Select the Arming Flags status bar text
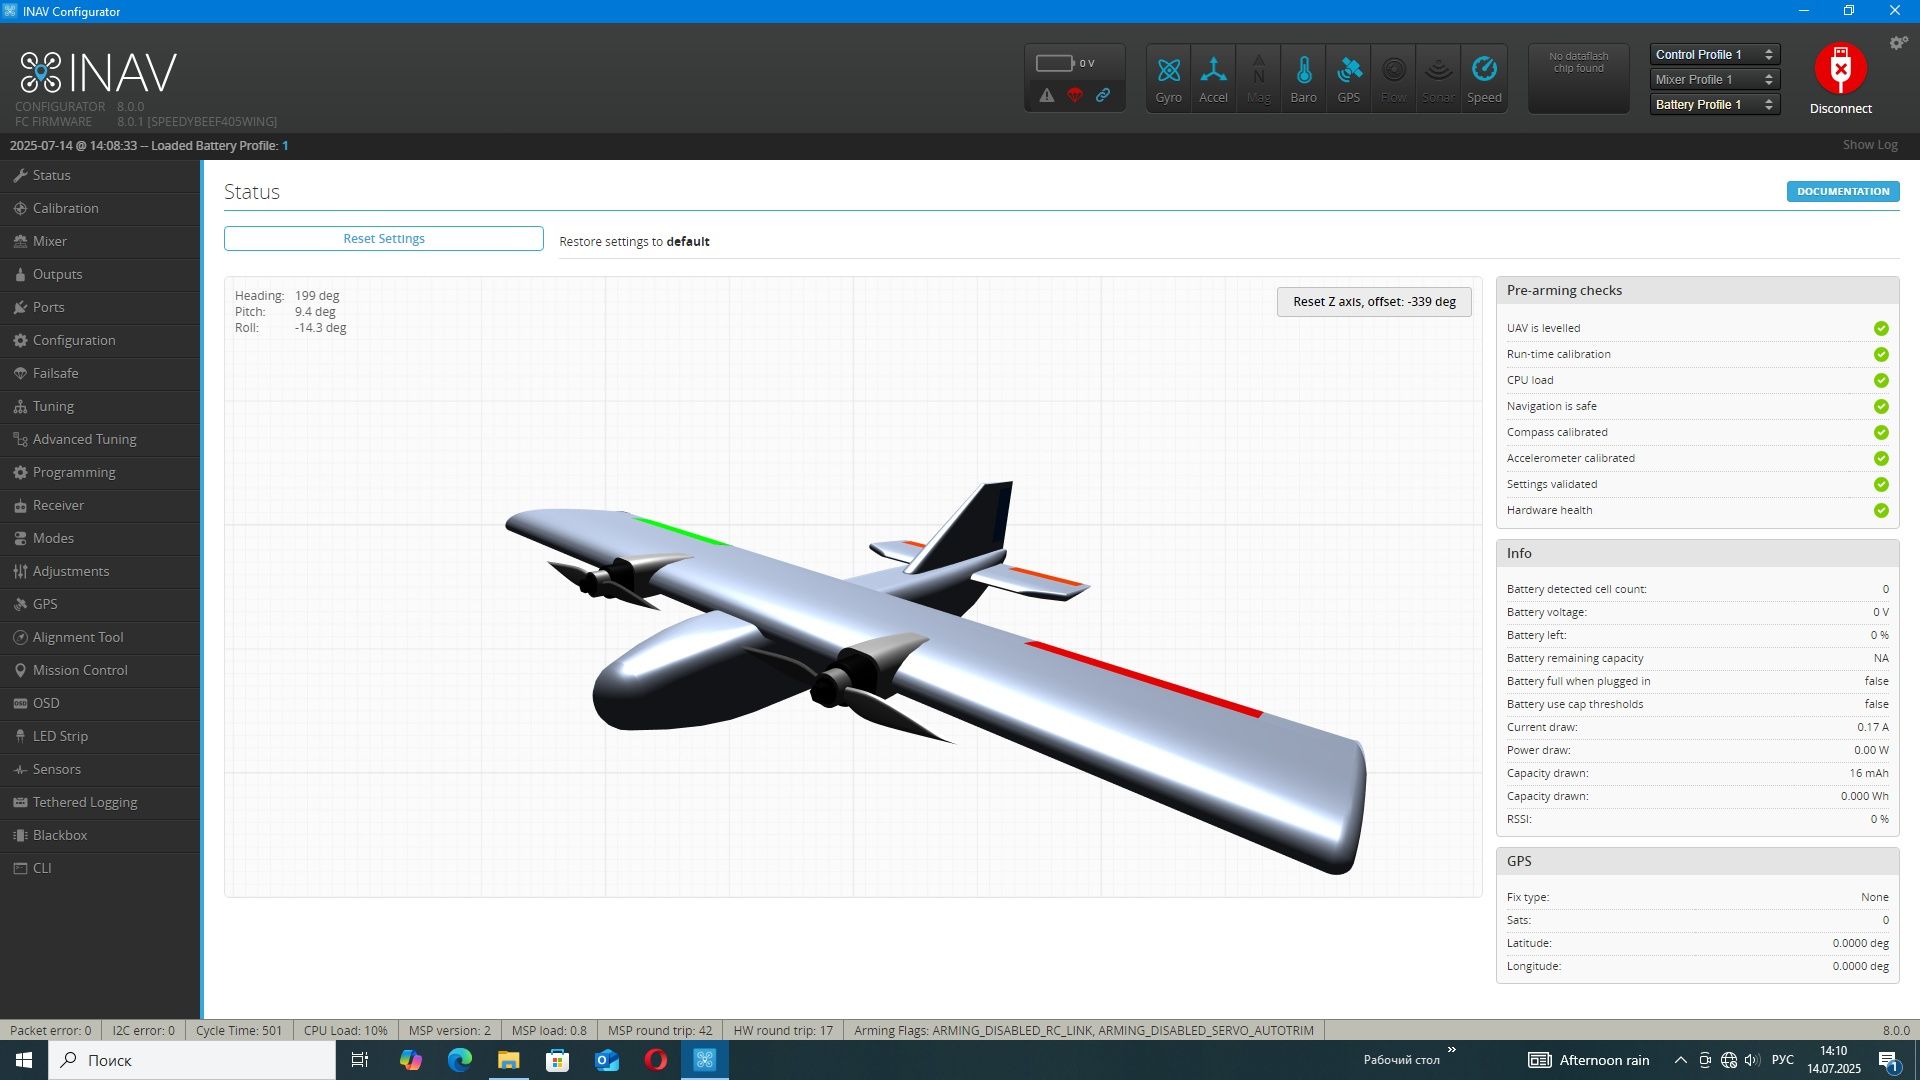The image size is (1920, 1080). pyautogui.click(x=1083, y=1030)
